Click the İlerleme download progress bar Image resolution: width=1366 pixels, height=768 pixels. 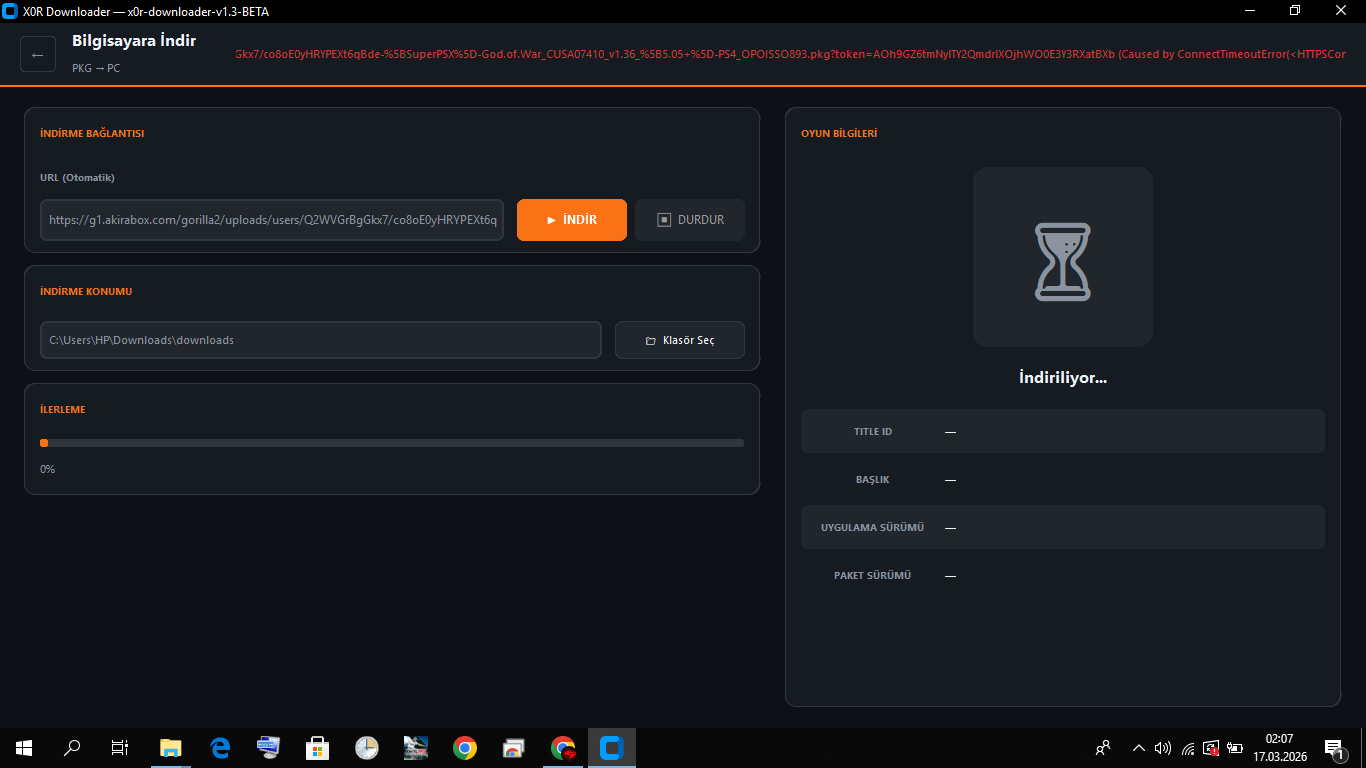(392, 443)
